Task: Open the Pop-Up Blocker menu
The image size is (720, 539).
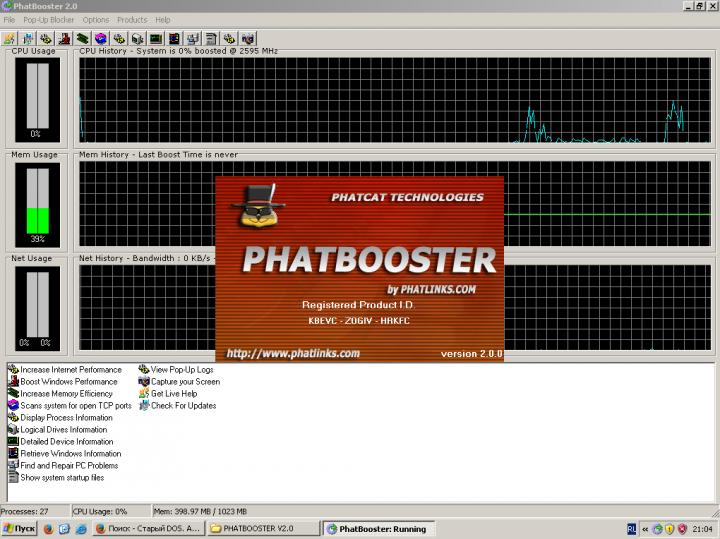Action: click(x=48, y=20)
